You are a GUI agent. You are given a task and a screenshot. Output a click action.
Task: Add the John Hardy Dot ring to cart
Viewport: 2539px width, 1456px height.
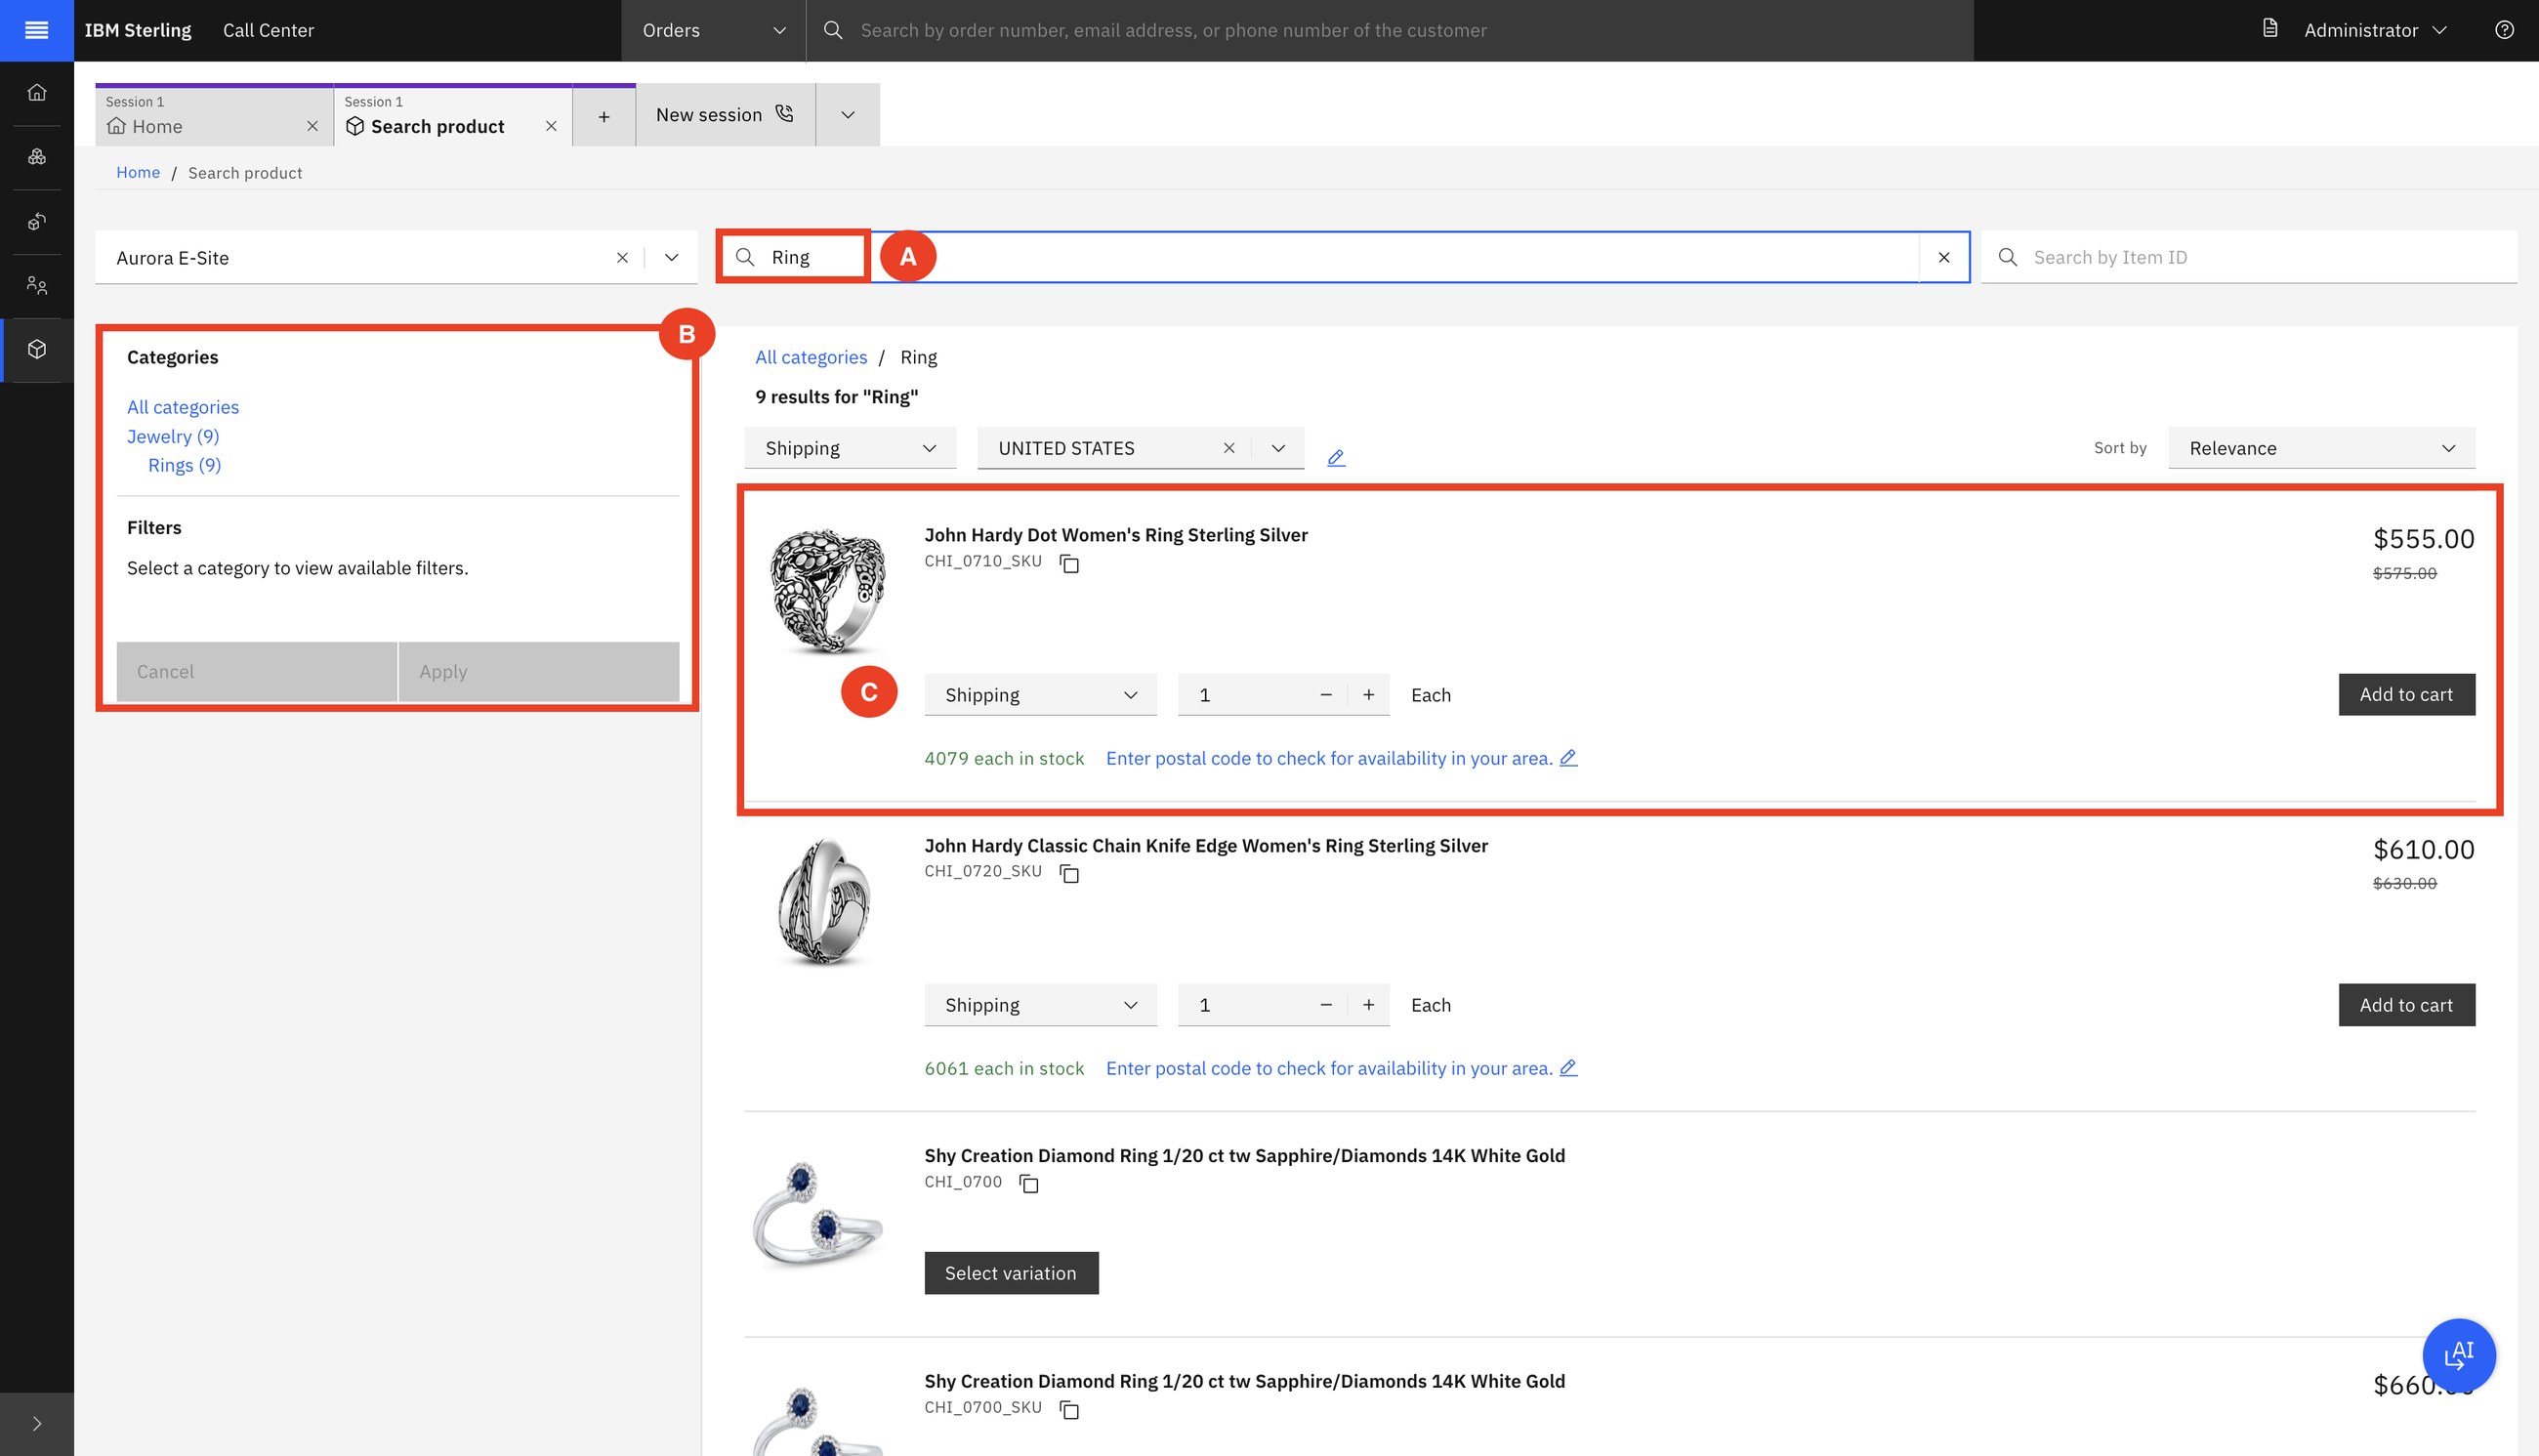click(x=2406, y=695)
